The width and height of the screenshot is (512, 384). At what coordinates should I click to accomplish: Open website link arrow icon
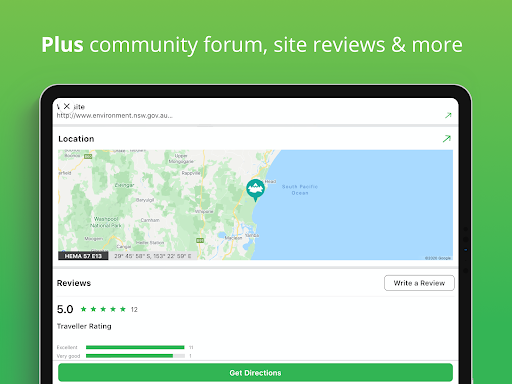[x=448, y=115]
